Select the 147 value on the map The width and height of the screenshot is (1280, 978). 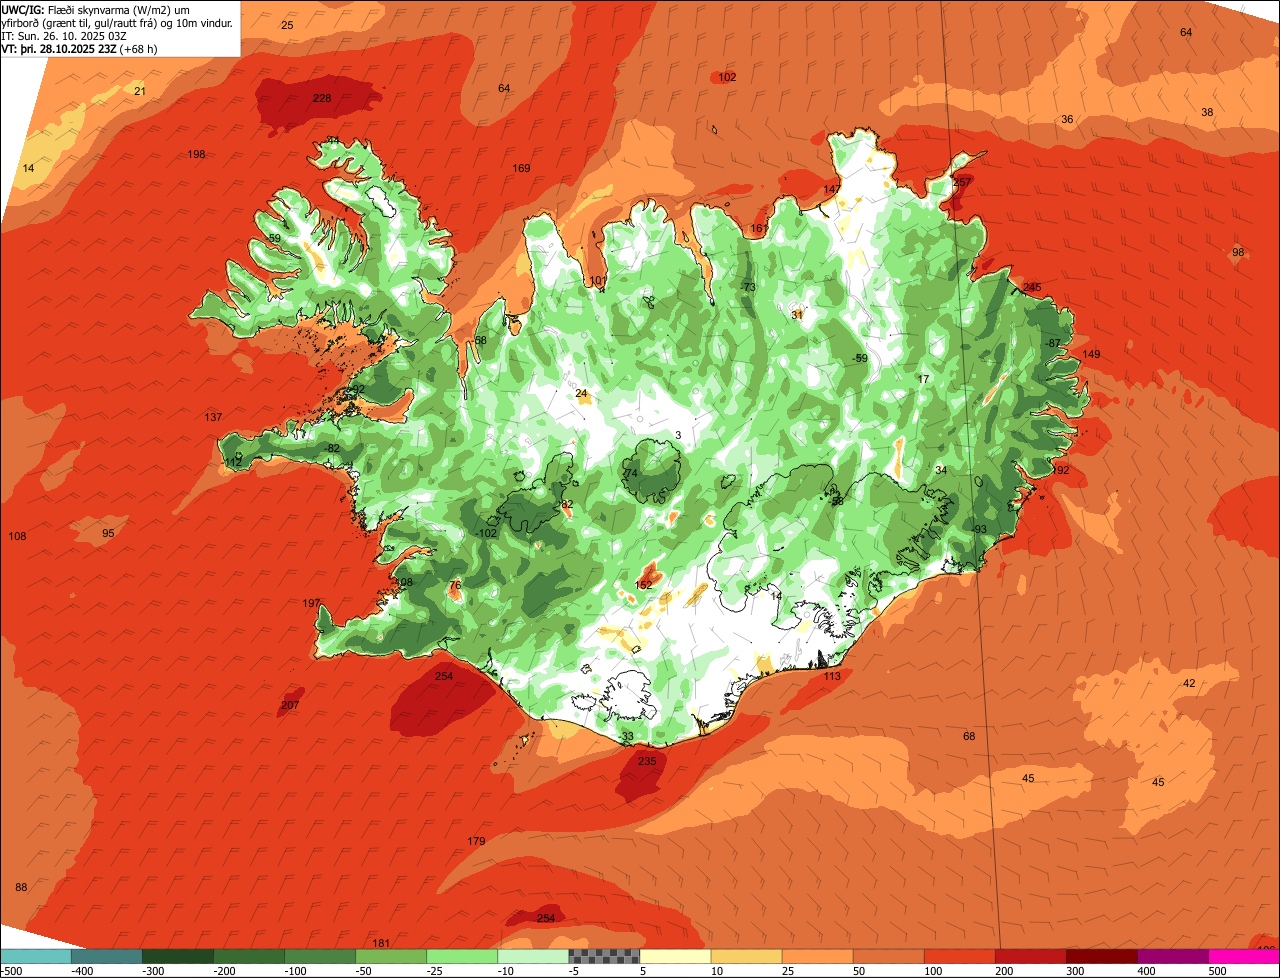click(832, 189)
